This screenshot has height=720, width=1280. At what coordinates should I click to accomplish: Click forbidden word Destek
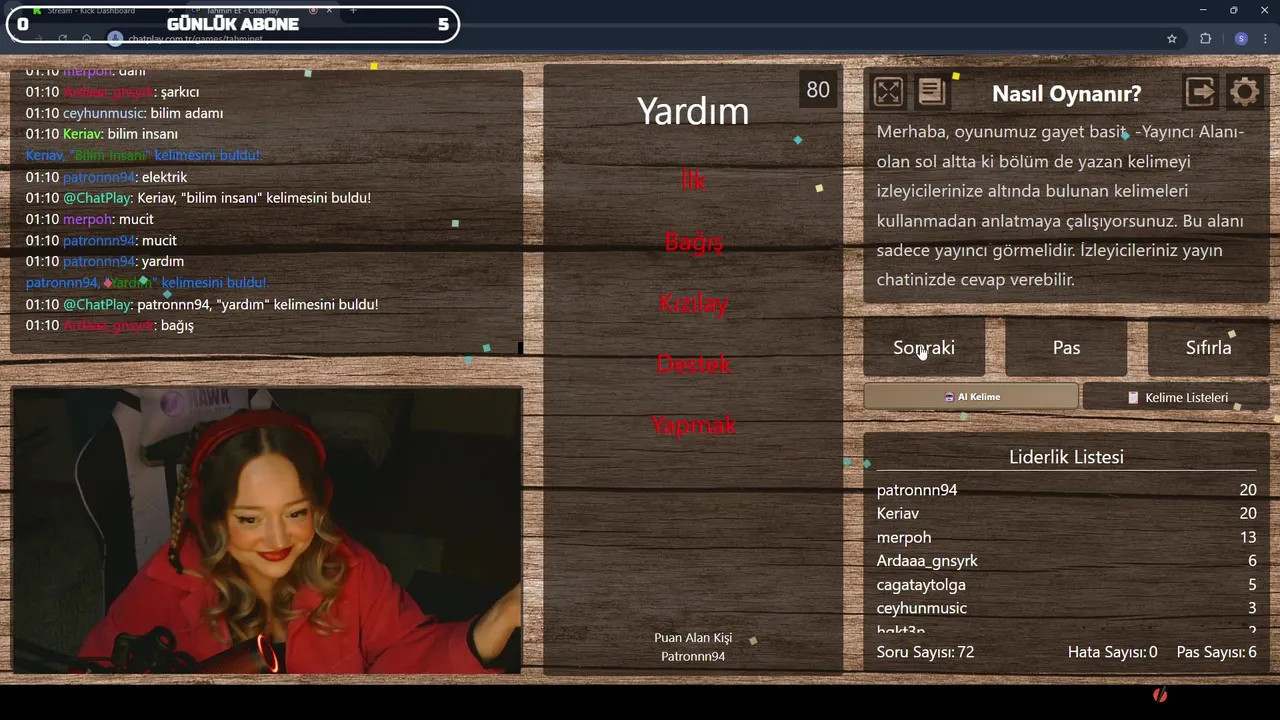point(693,364)
